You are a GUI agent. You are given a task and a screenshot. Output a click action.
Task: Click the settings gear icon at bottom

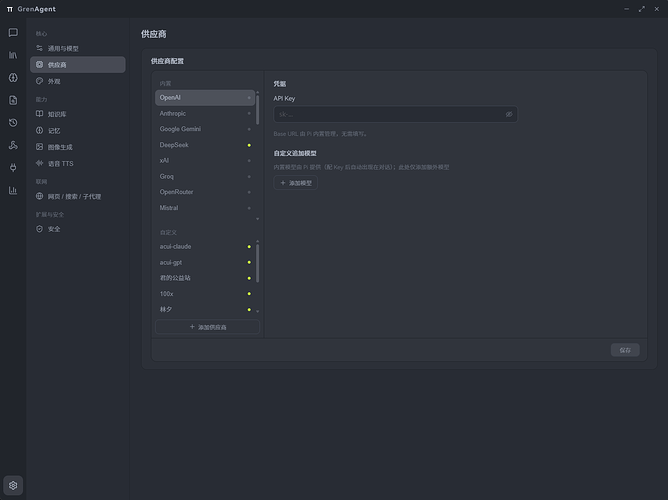coord(13,485)
